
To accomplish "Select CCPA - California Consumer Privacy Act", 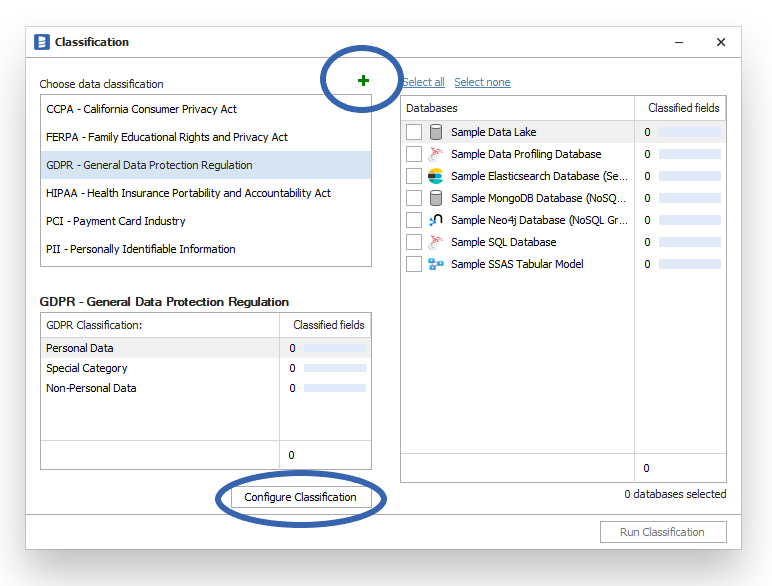I will (x=141, y=109).
